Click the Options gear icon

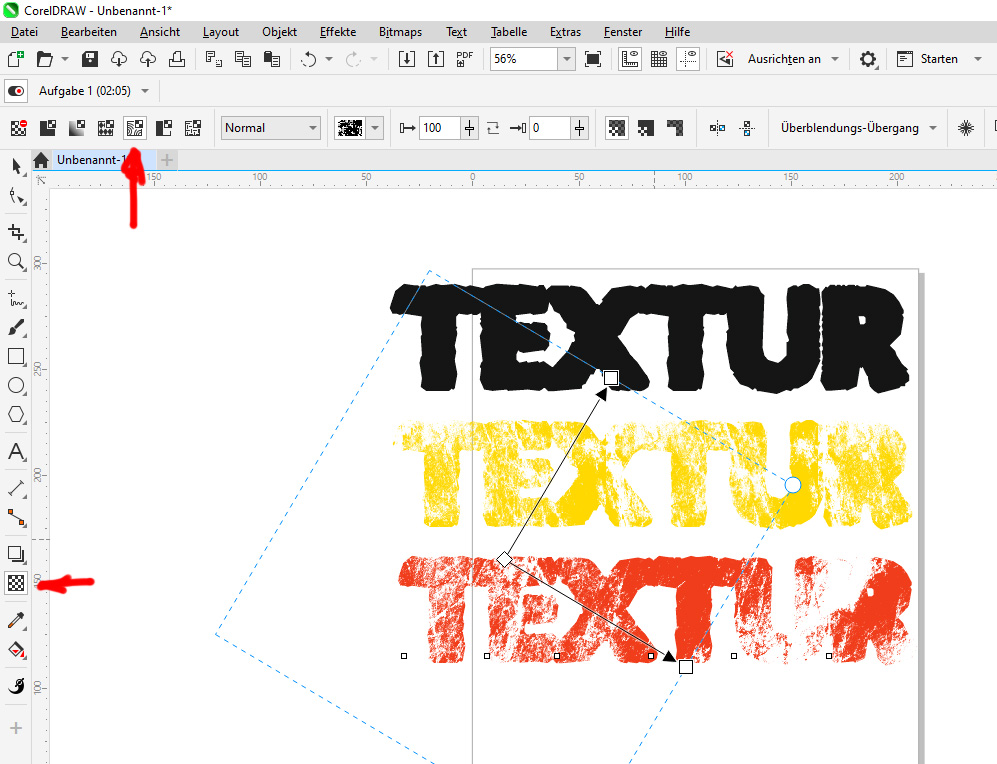pos(868,59)
